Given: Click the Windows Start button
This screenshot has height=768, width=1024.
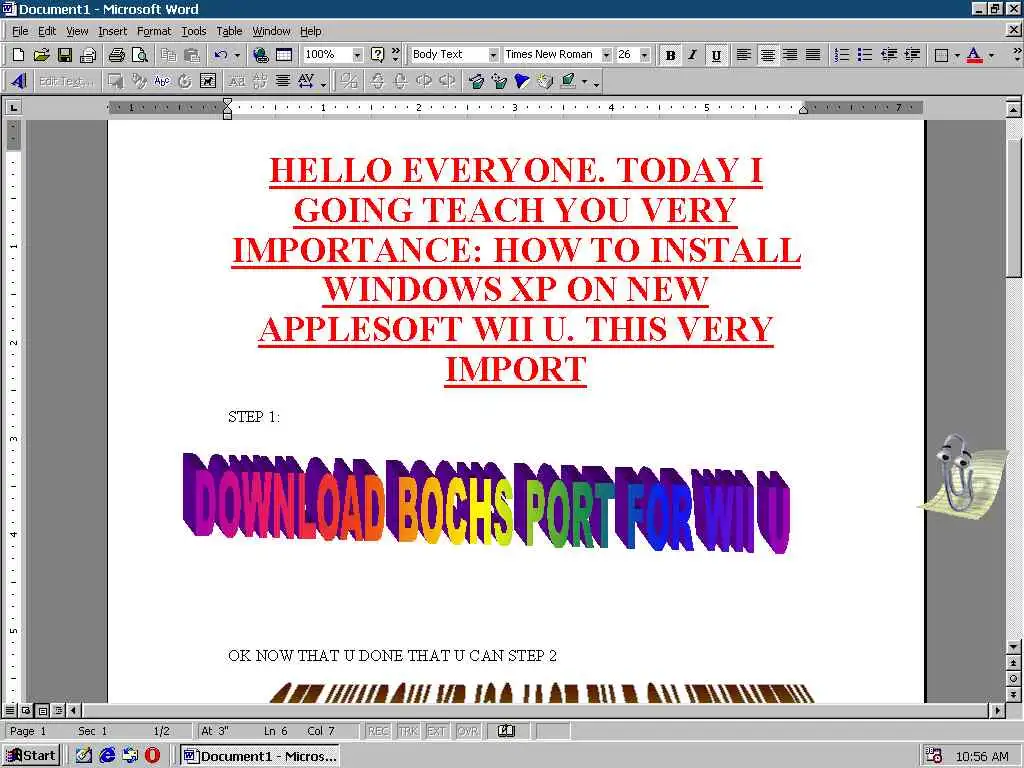Looking at the screenshot, I should coord(31,756).
